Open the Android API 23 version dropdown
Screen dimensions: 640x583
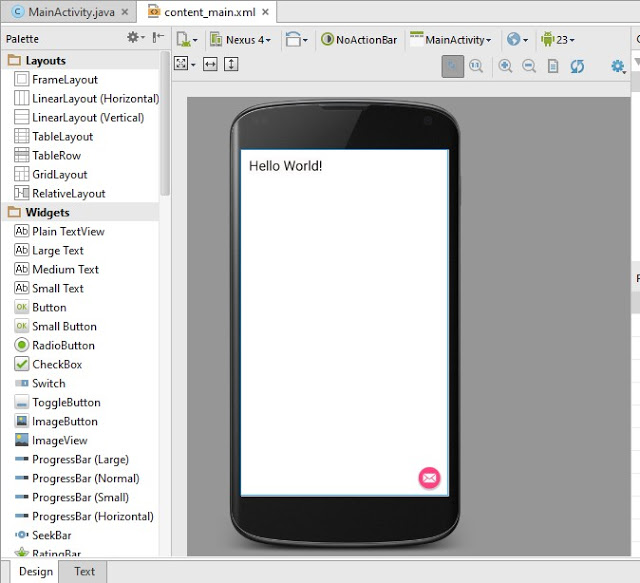tap(558, 40)
